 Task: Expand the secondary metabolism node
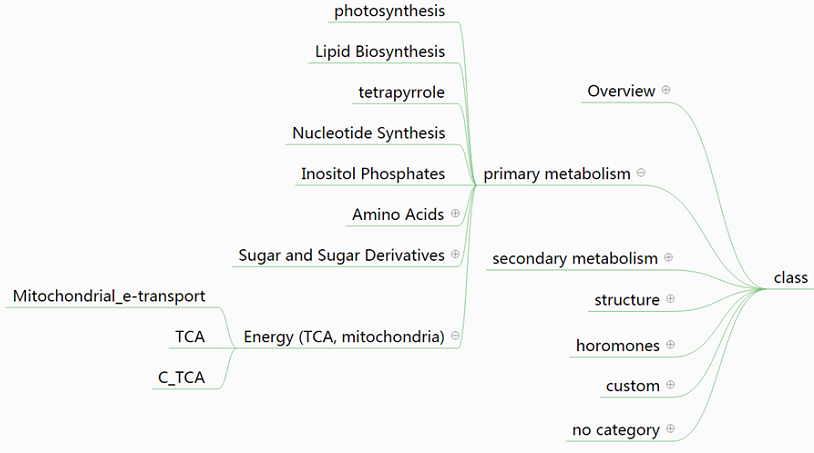[669, 257]
